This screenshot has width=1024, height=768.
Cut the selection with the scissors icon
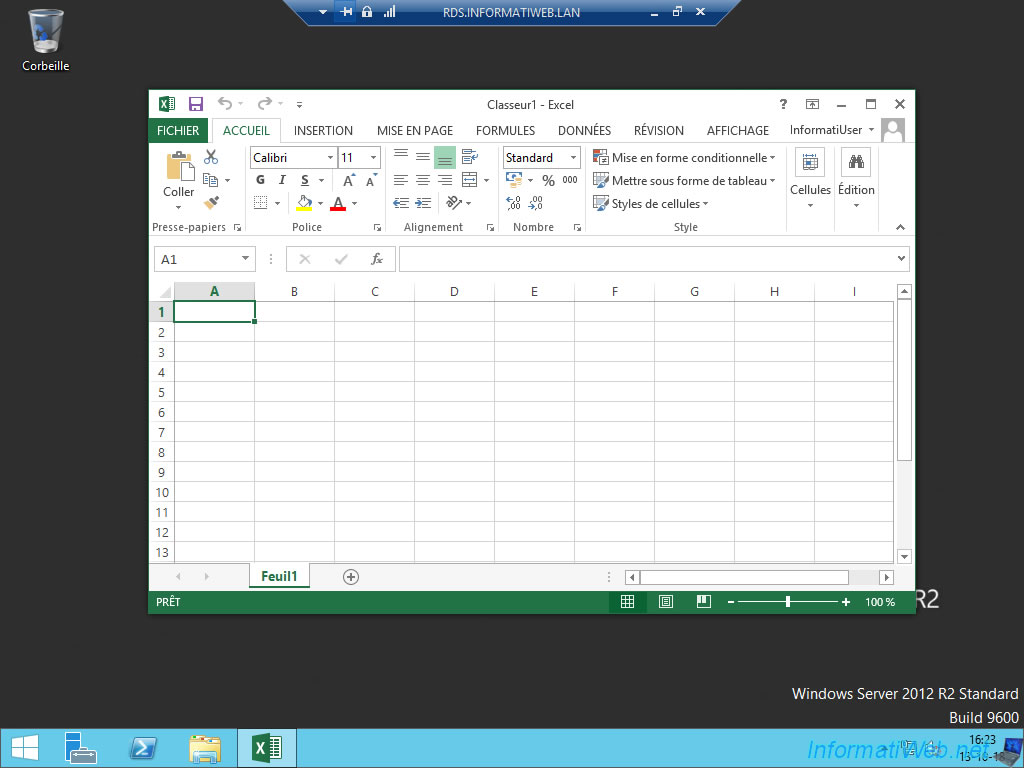210,157
